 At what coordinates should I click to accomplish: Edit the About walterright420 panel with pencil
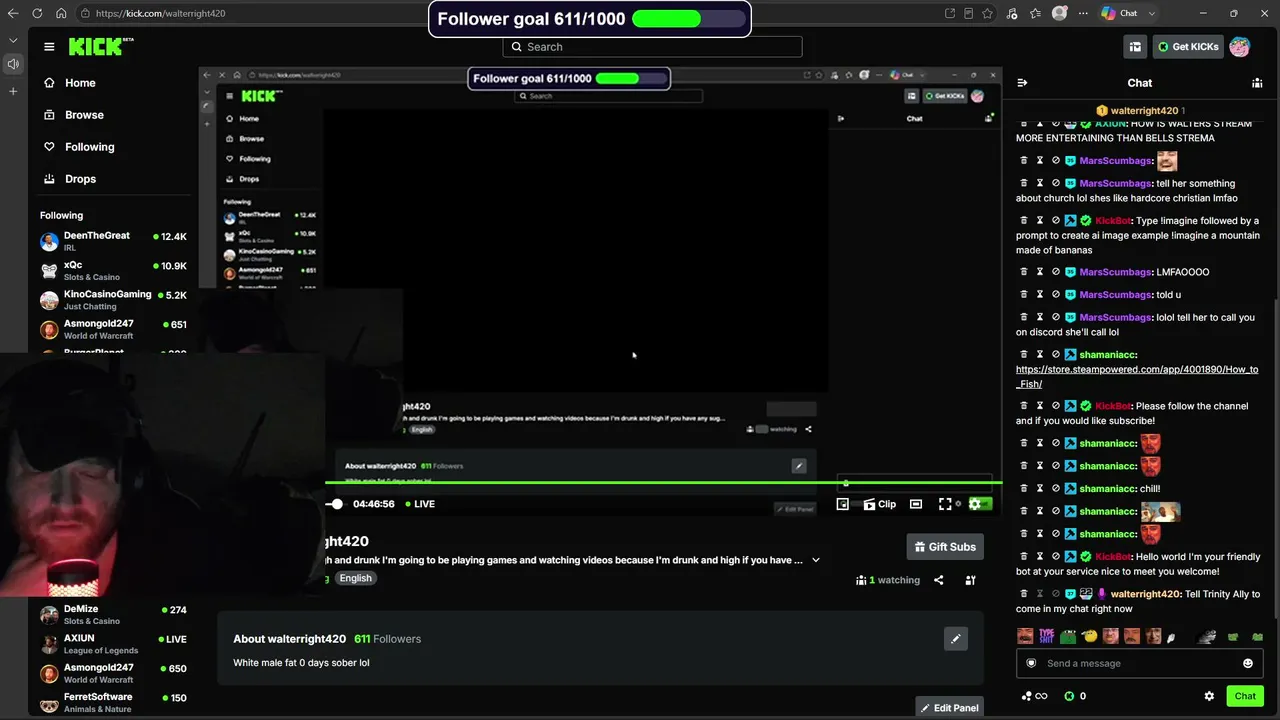[x=955, y=638]
